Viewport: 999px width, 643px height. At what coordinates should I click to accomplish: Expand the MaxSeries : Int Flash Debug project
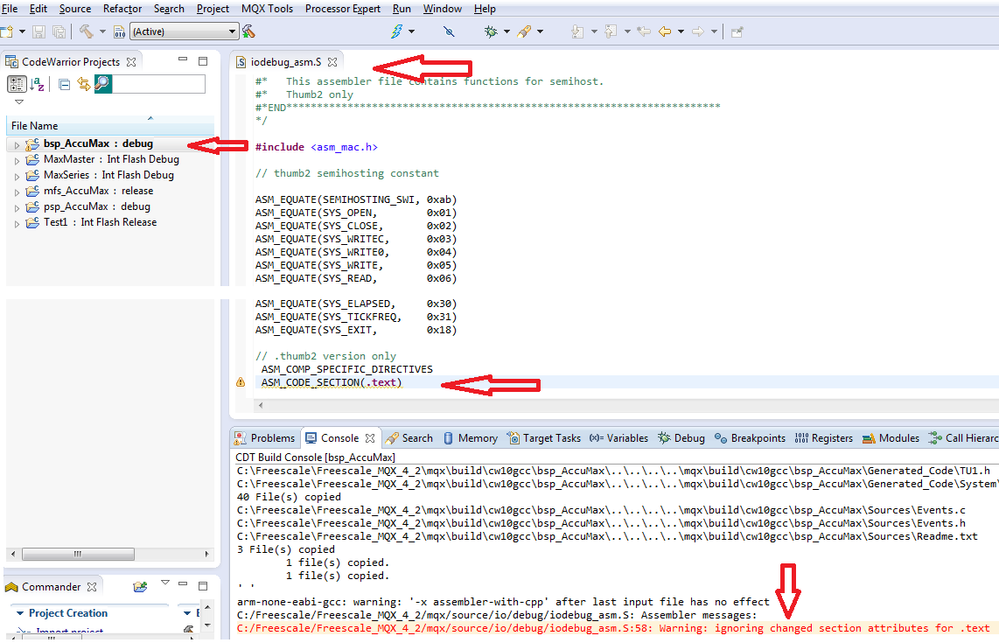17,177
